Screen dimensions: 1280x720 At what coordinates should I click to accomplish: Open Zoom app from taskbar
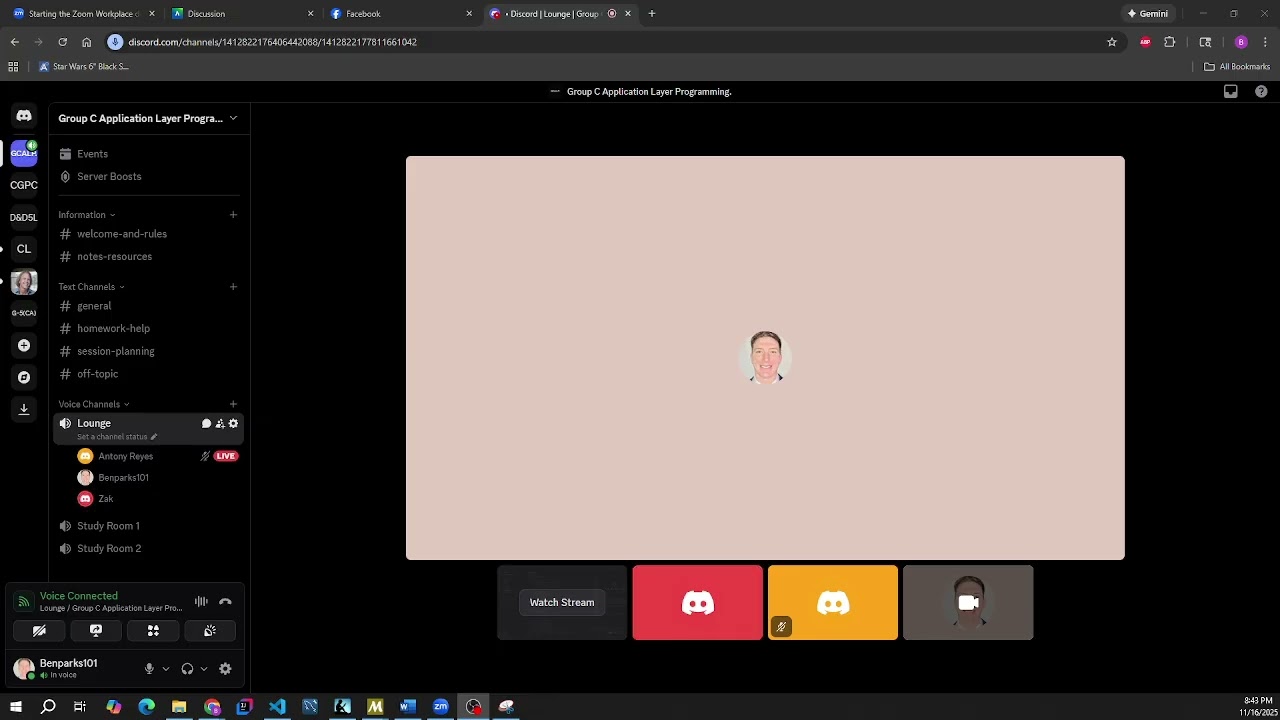click(x=441, y=707)
